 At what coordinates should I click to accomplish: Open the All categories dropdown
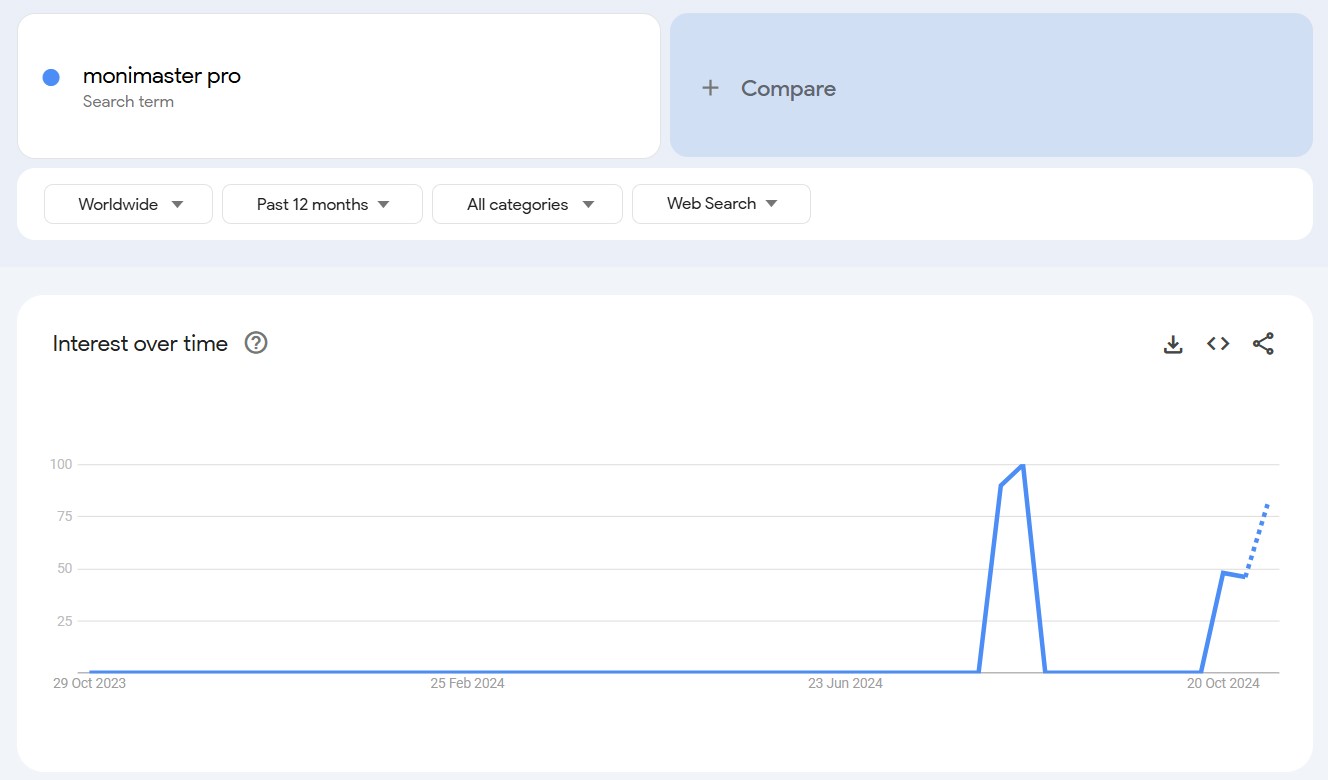527,204
